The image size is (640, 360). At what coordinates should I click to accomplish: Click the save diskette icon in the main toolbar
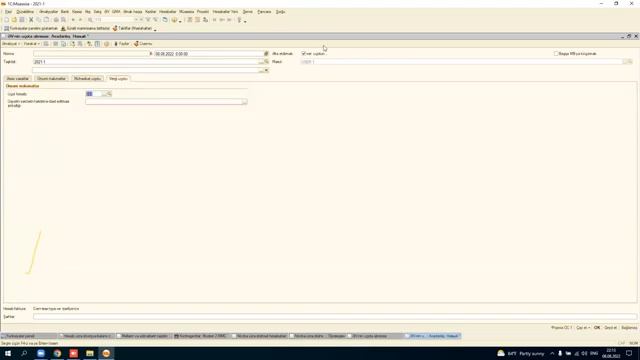click(22, 20)
